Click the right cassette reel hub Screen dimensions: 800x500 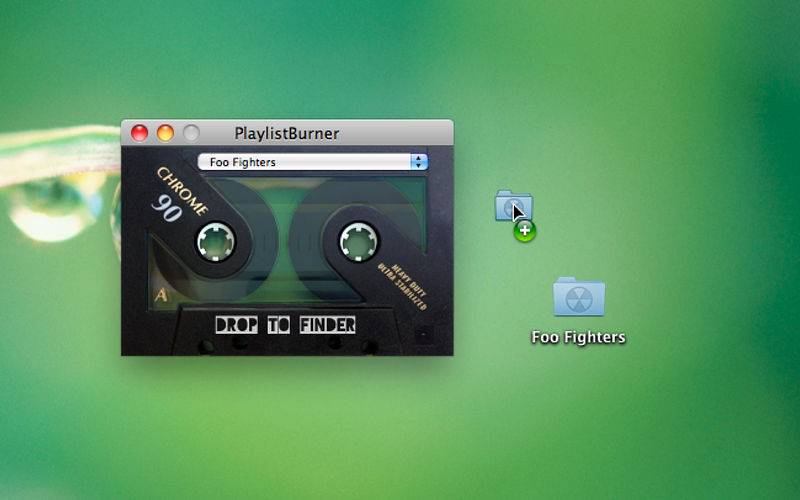[x=359, y=241]
